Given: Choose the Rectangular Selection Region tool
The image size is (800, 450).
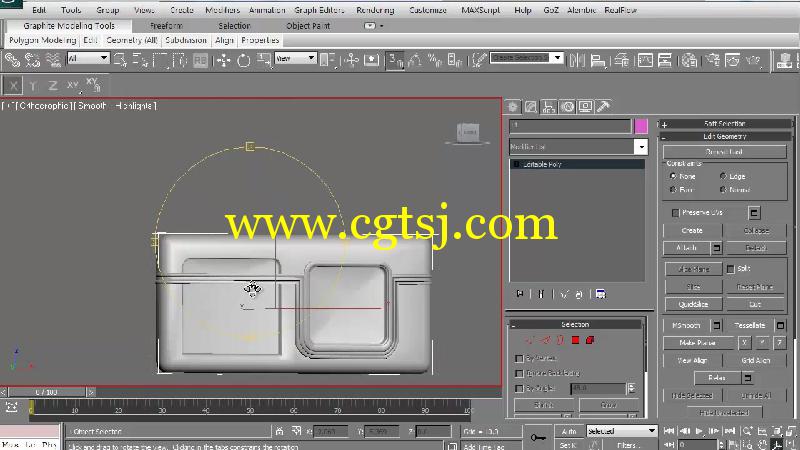Looking at the screenshot, I should [x=160, y=61].
